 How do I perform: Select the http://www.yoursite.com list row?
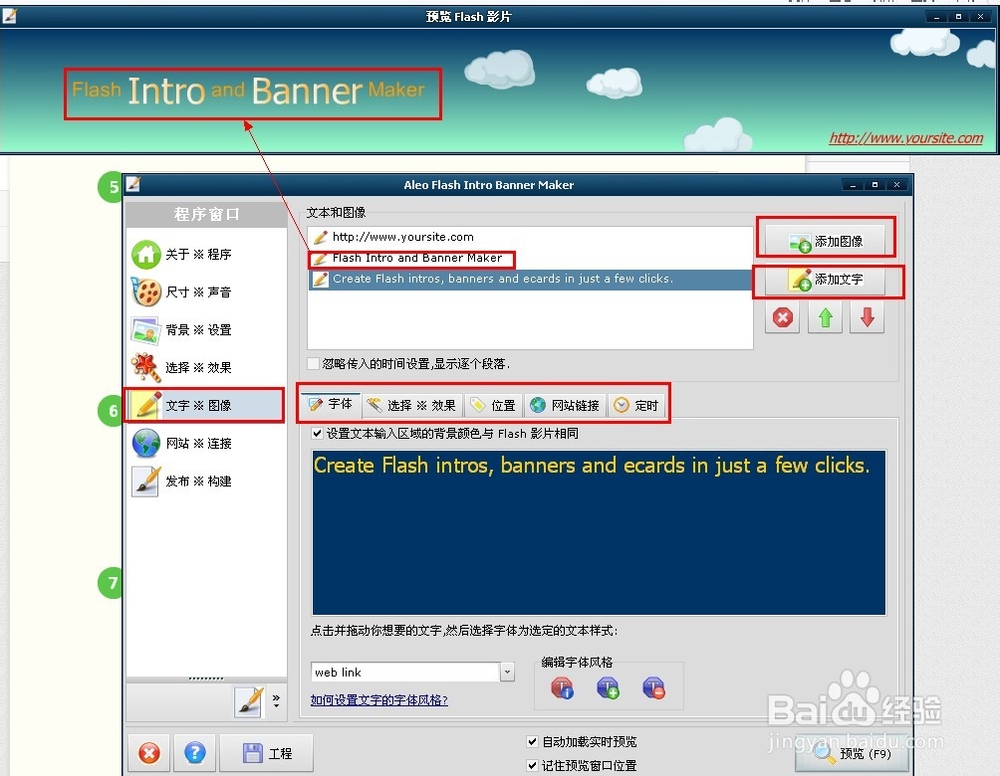(530, 237)
